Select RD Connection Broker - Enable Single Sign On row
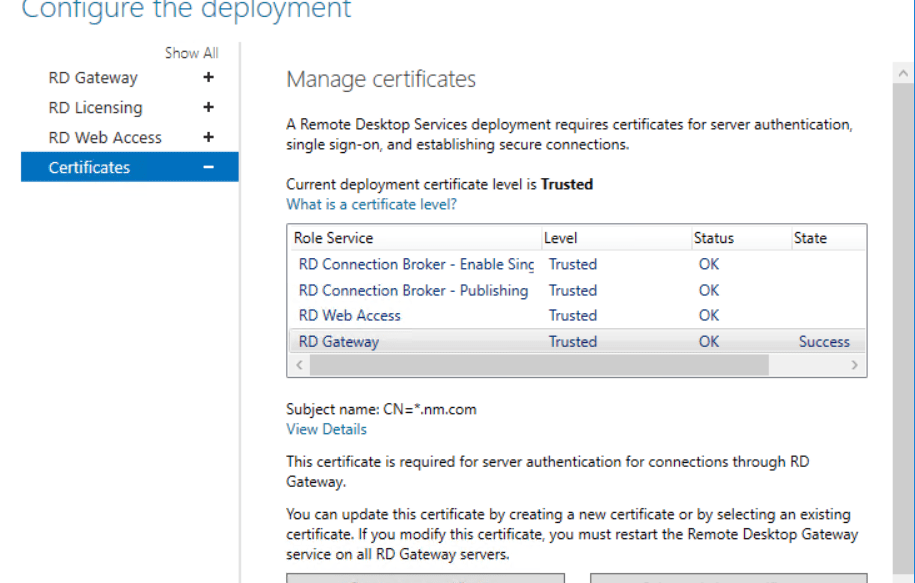This screenshot has height=583, width=915. coord(416,265)
